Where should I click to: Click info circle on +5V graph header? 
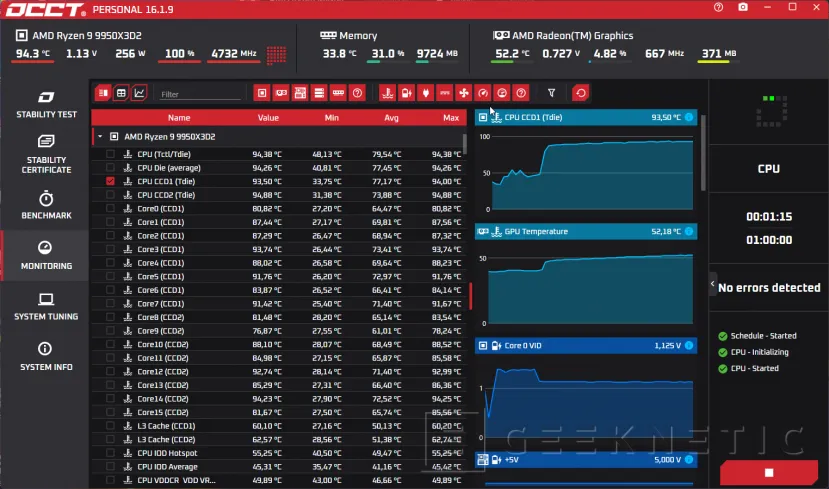tap(689, 459)
